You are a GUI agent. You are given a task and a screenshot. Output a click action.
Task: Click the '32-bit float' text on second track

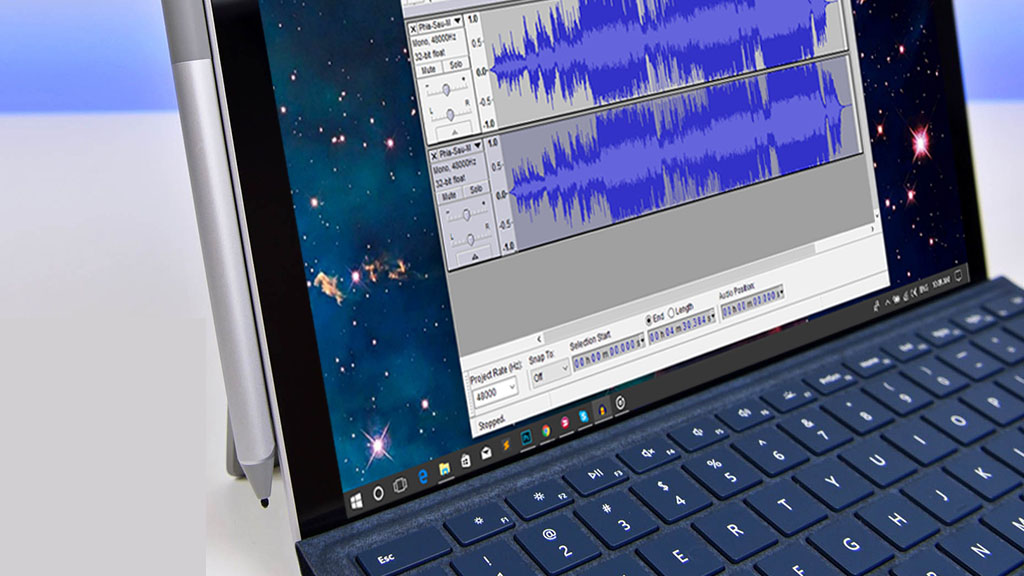click(451, 179)
